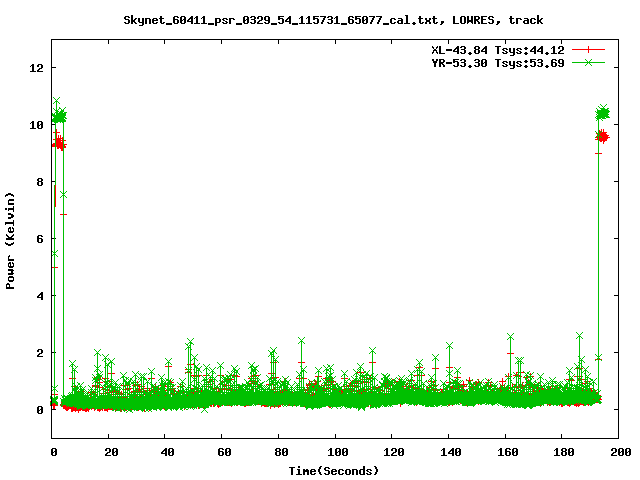640x480 pixels.
Task: Click the red XL legend line sample
Action: pos(588,50)
